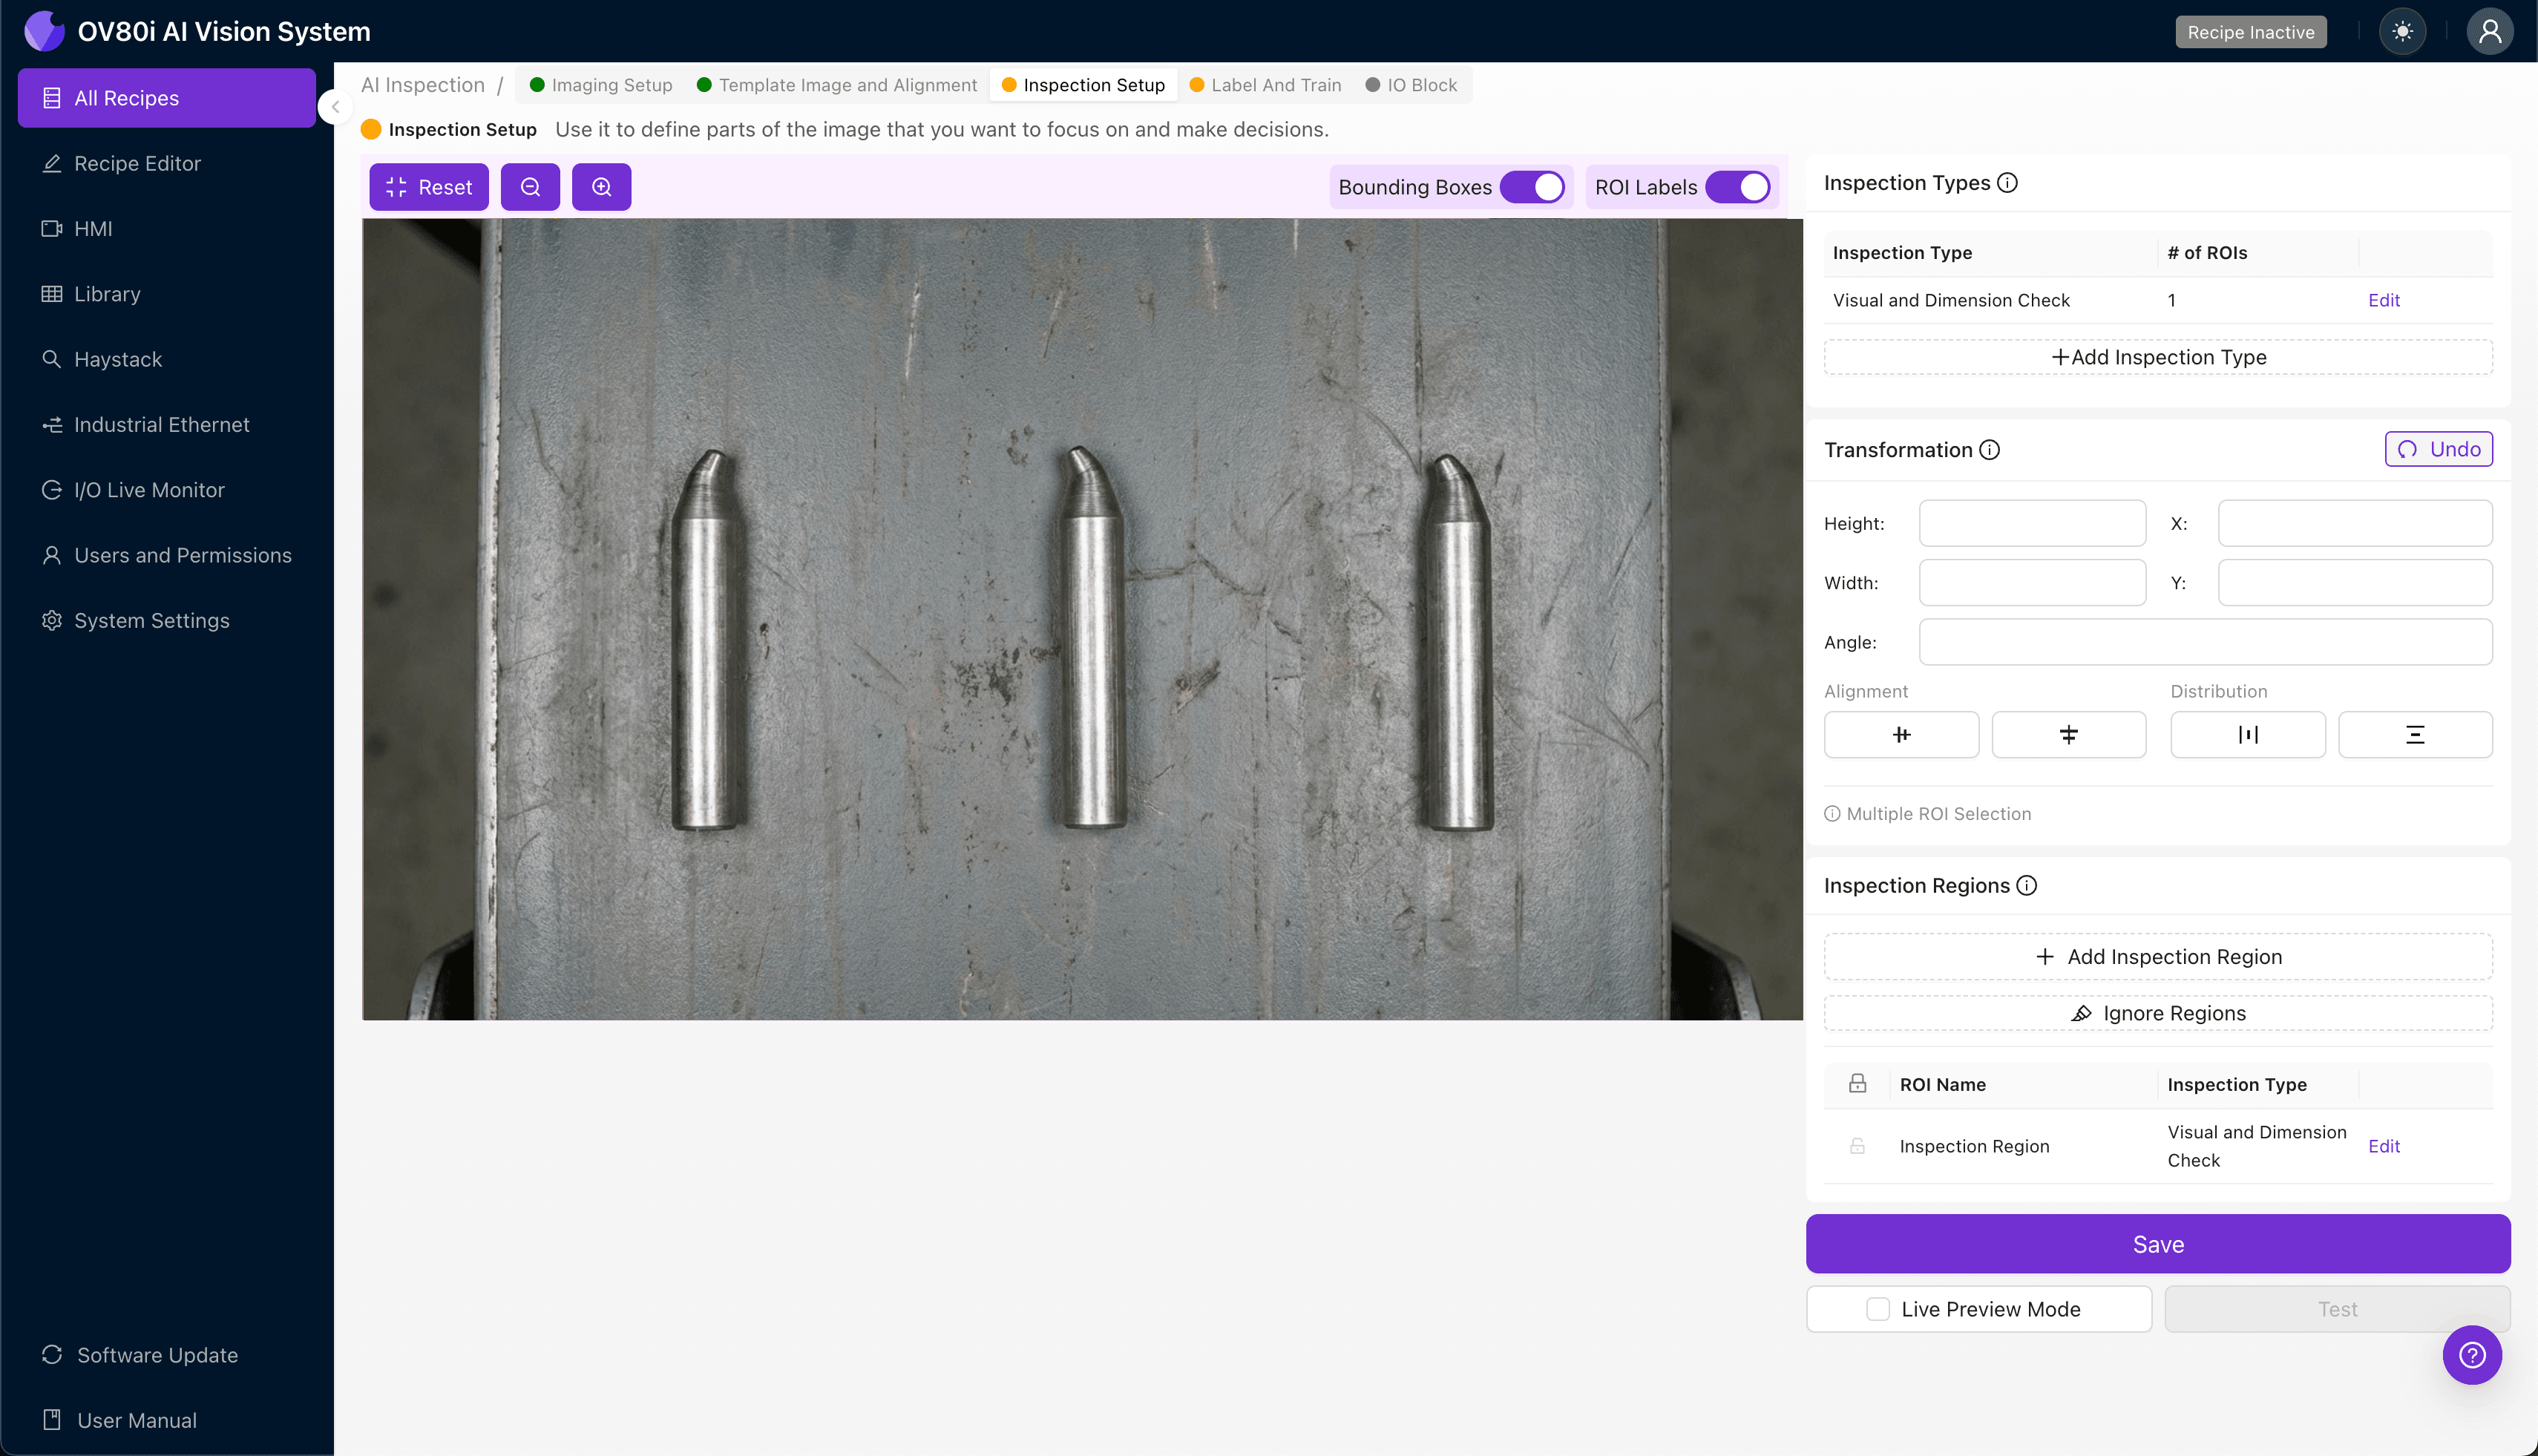Toggle the light/dark theme sun icon
The width and height of the screenshot is (2538, 1456).
(x=2402, y=32)
